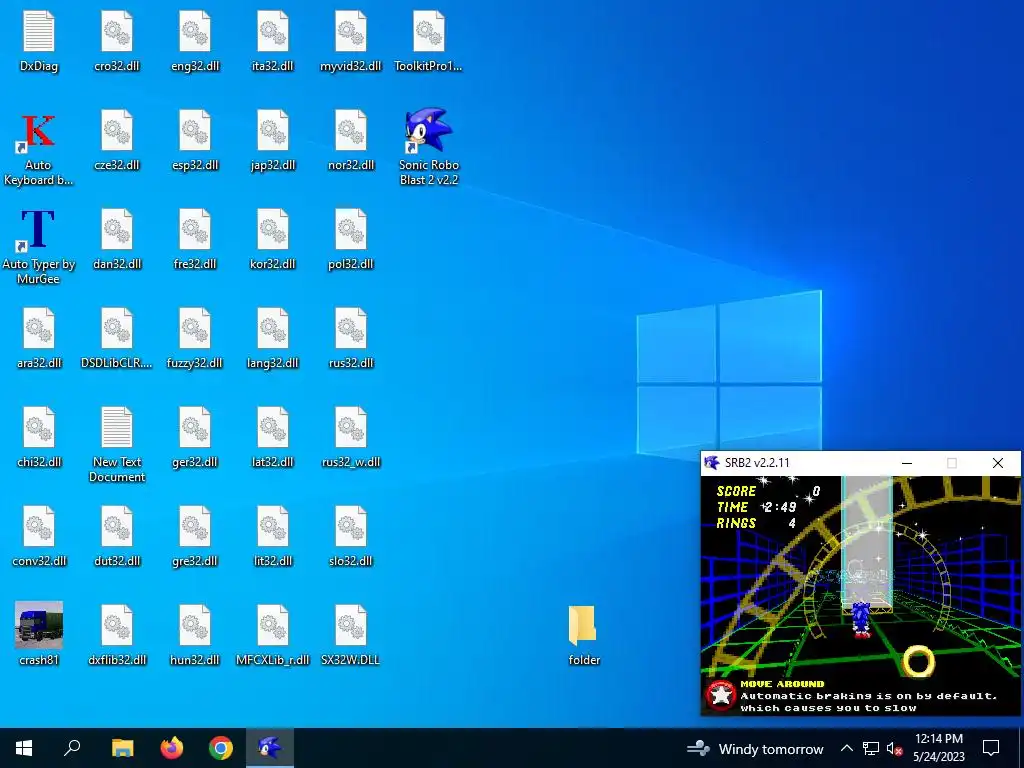The width and height of the screenshot is (1024, 768).
Task: Open the Windy tomorrow weather widget
Action: [x=755, y=748]
